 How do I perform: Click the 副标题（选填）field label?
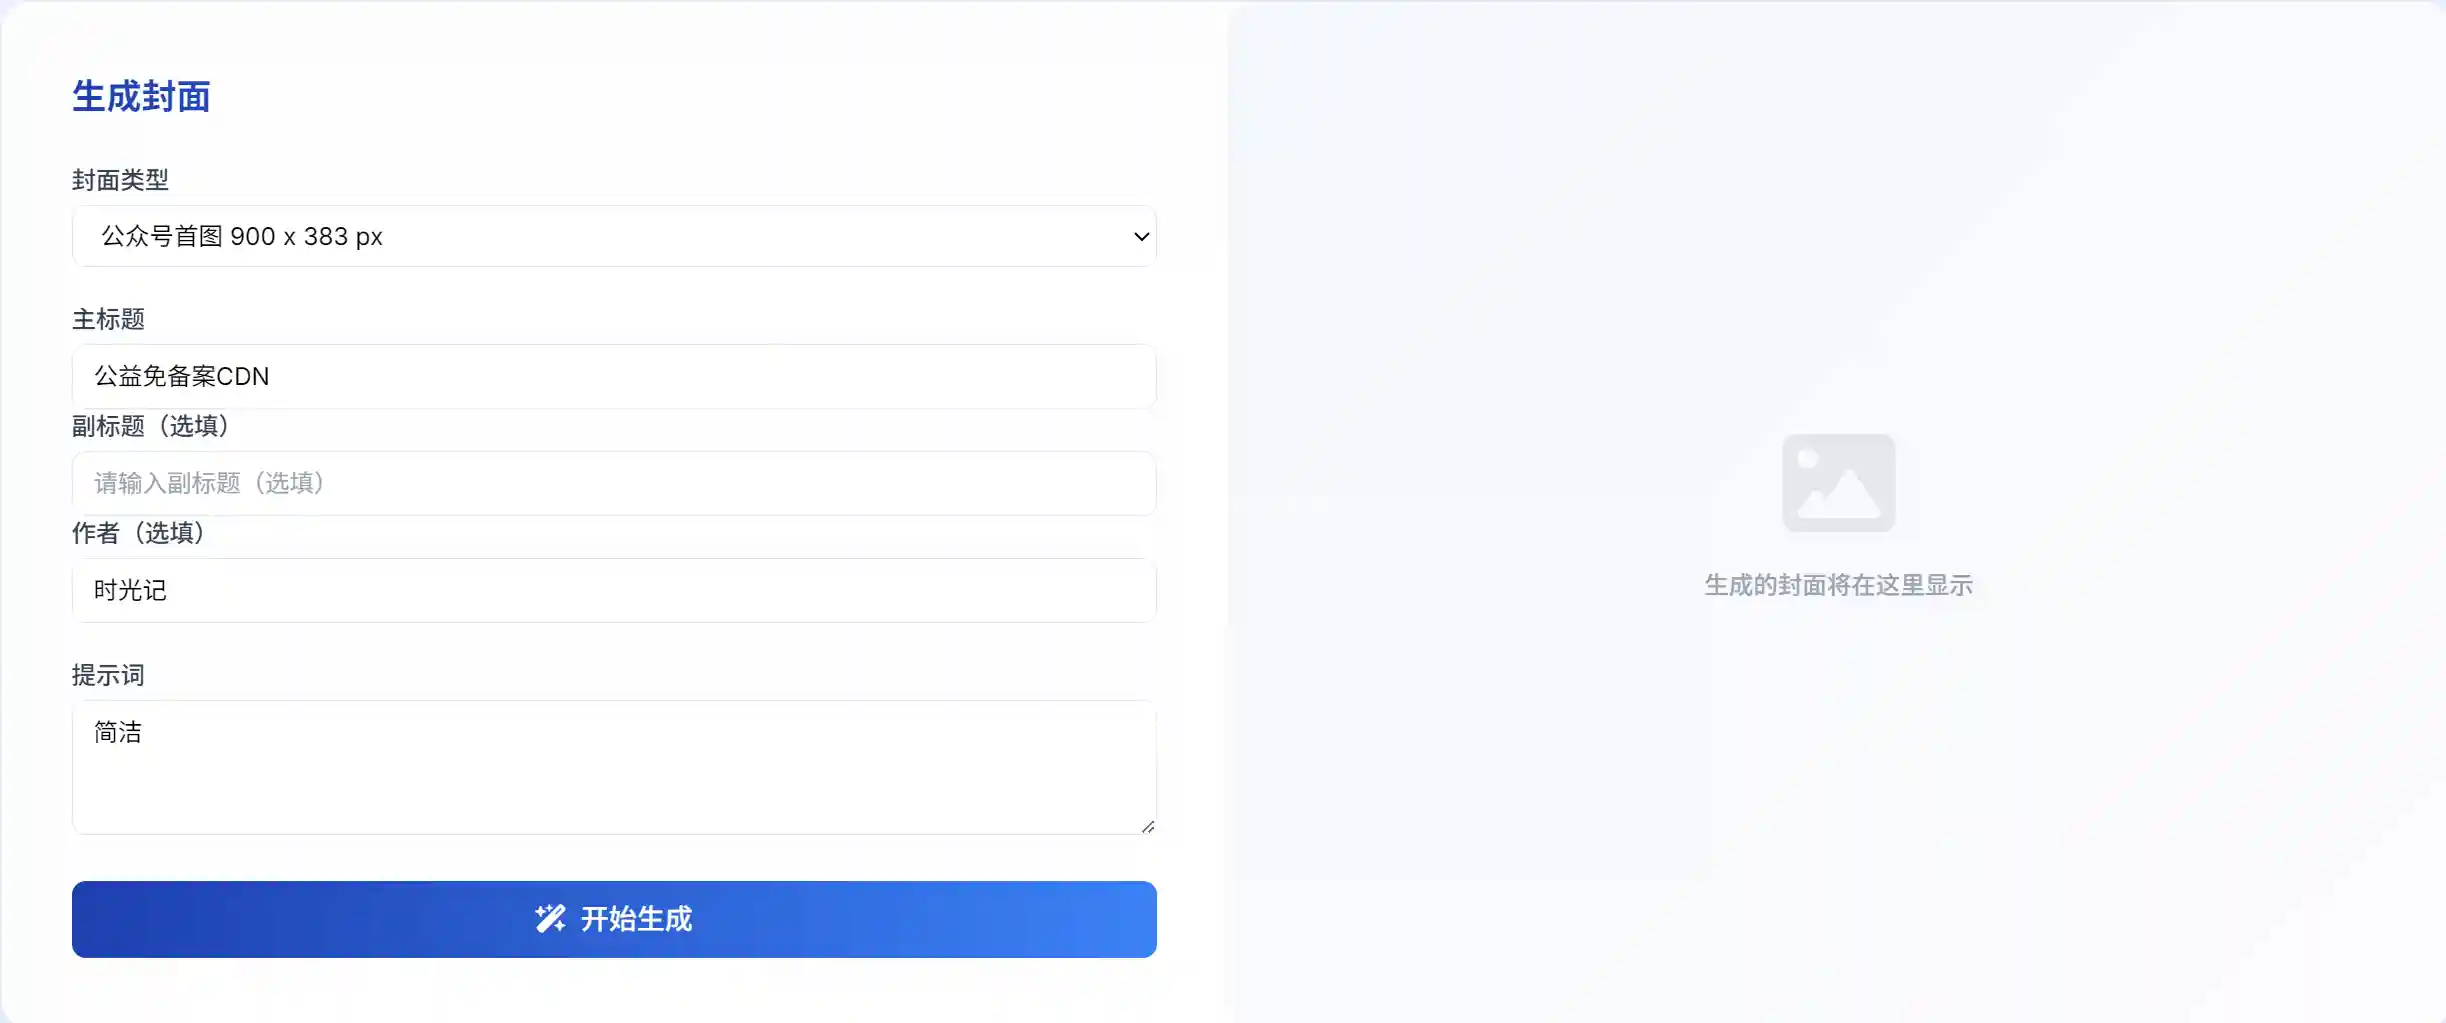(151, 427)
